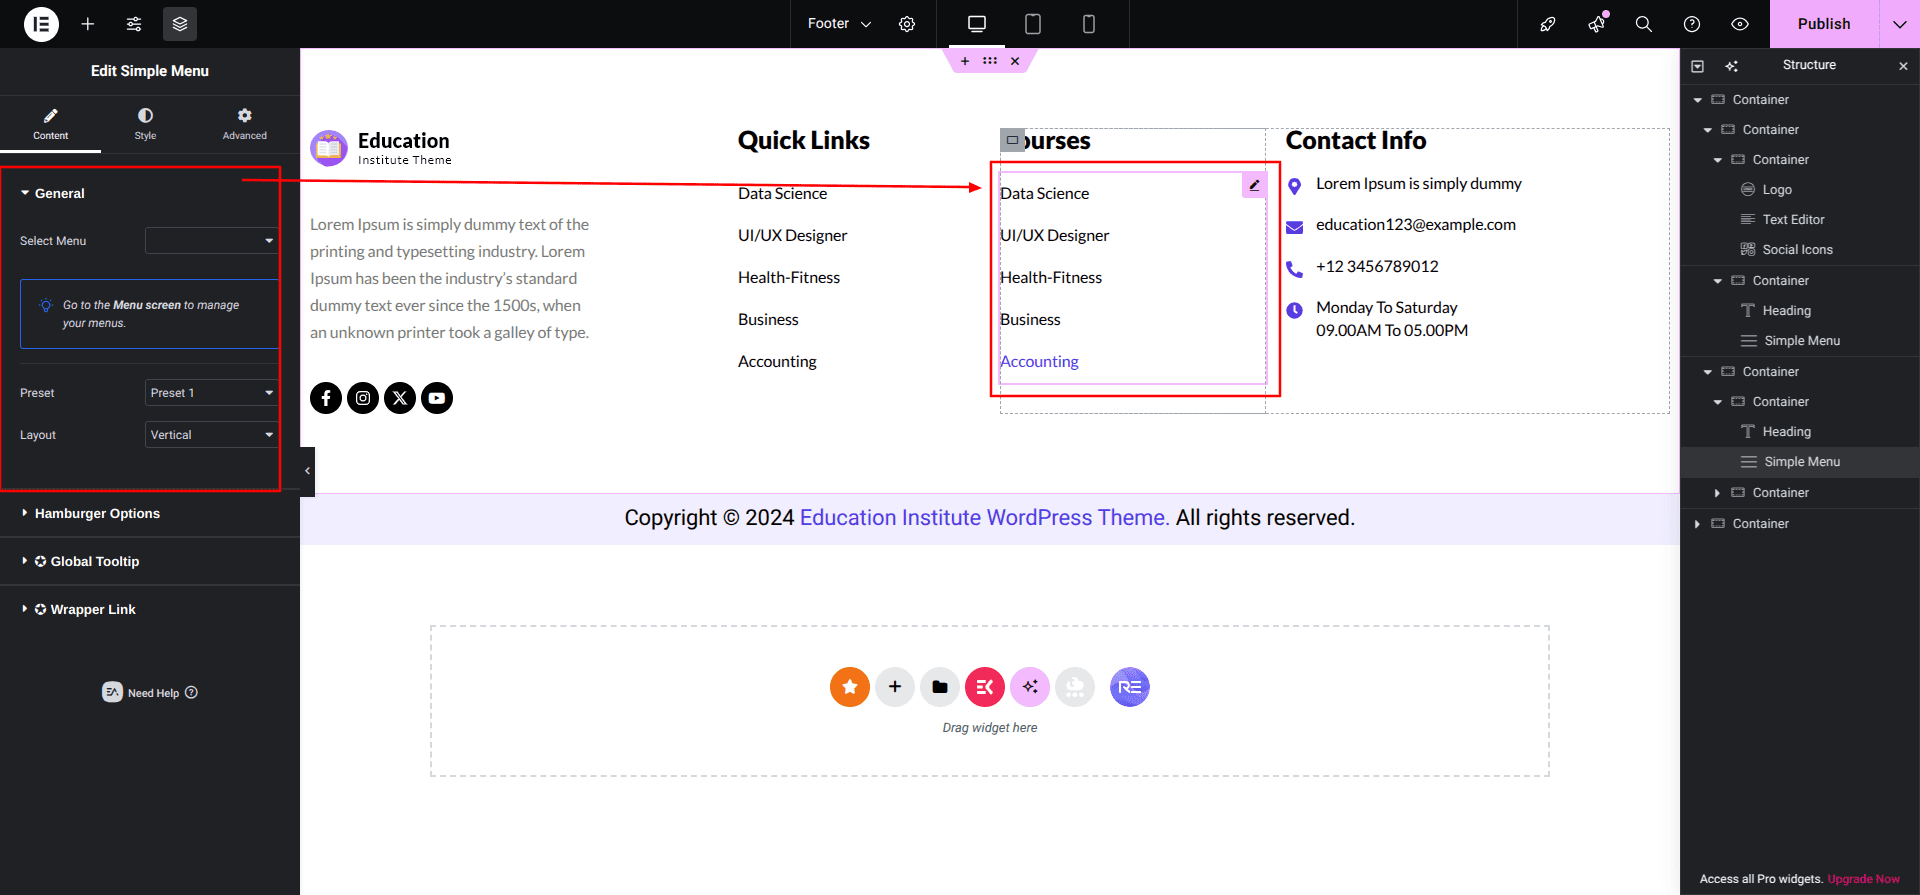The width and height of the screenshot is (1920, 895).
Task: Switch to tablet preview mode
Action: 1033,24
